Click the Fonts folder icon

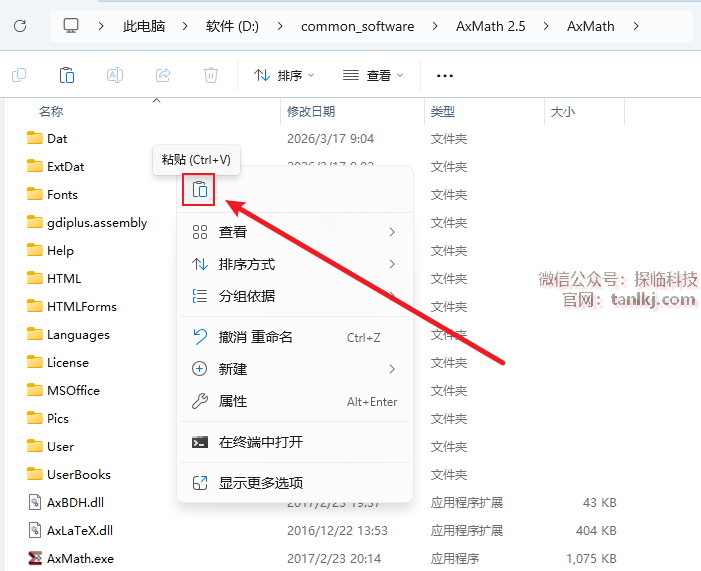(34, 195)
